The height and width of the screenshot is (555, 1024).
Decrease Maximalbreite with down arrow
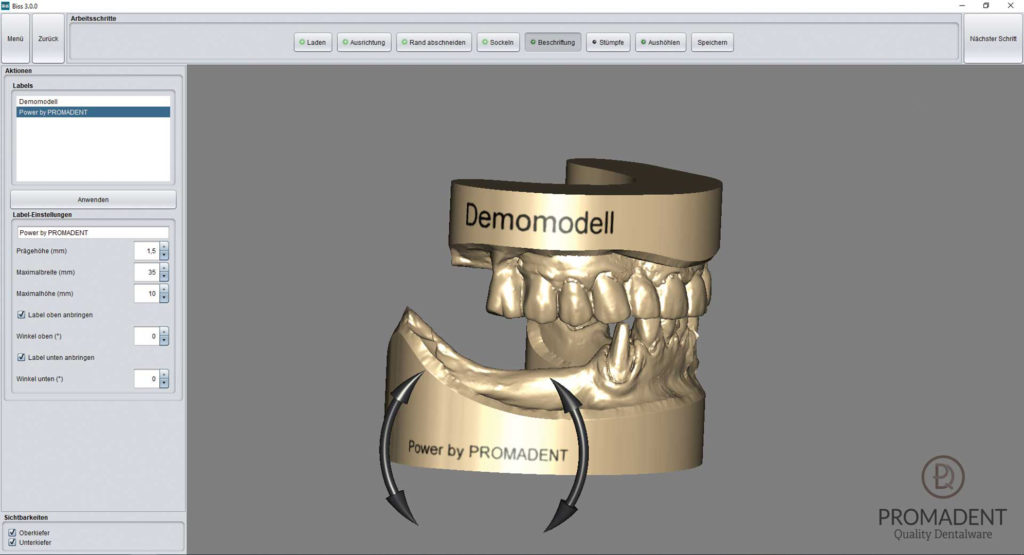[x=164, y=277]
